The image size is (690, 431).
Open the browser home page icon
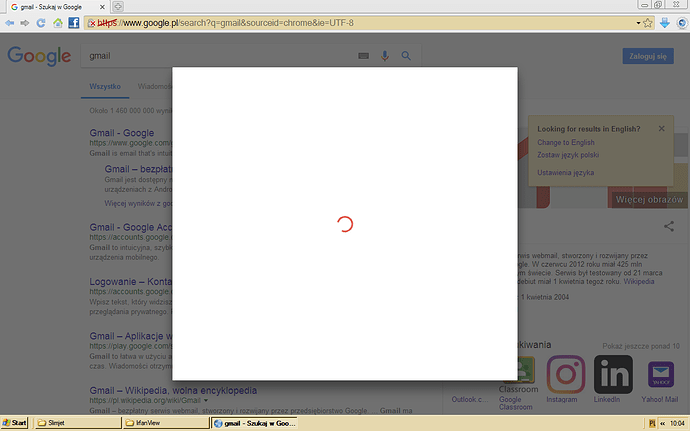pyautogui.click(x=58, y=23)
